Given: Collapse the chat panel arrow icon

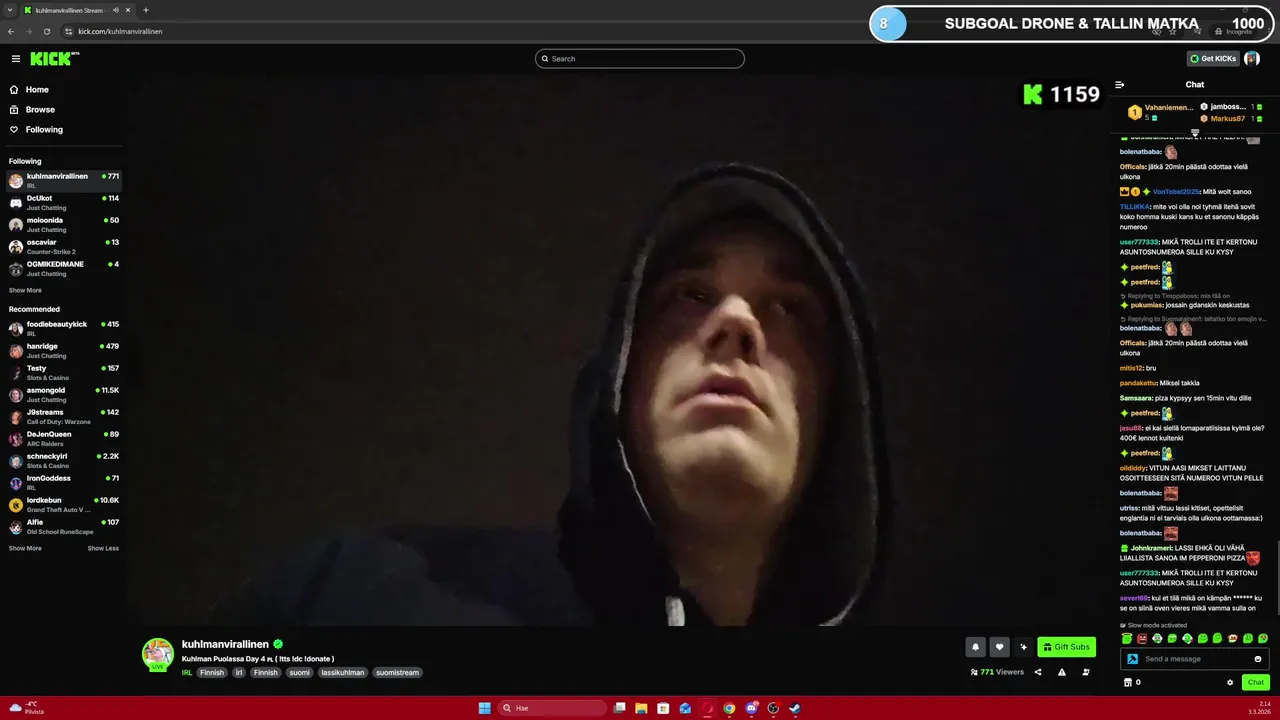Looking at the screenshot, I should coord(1120,85).
